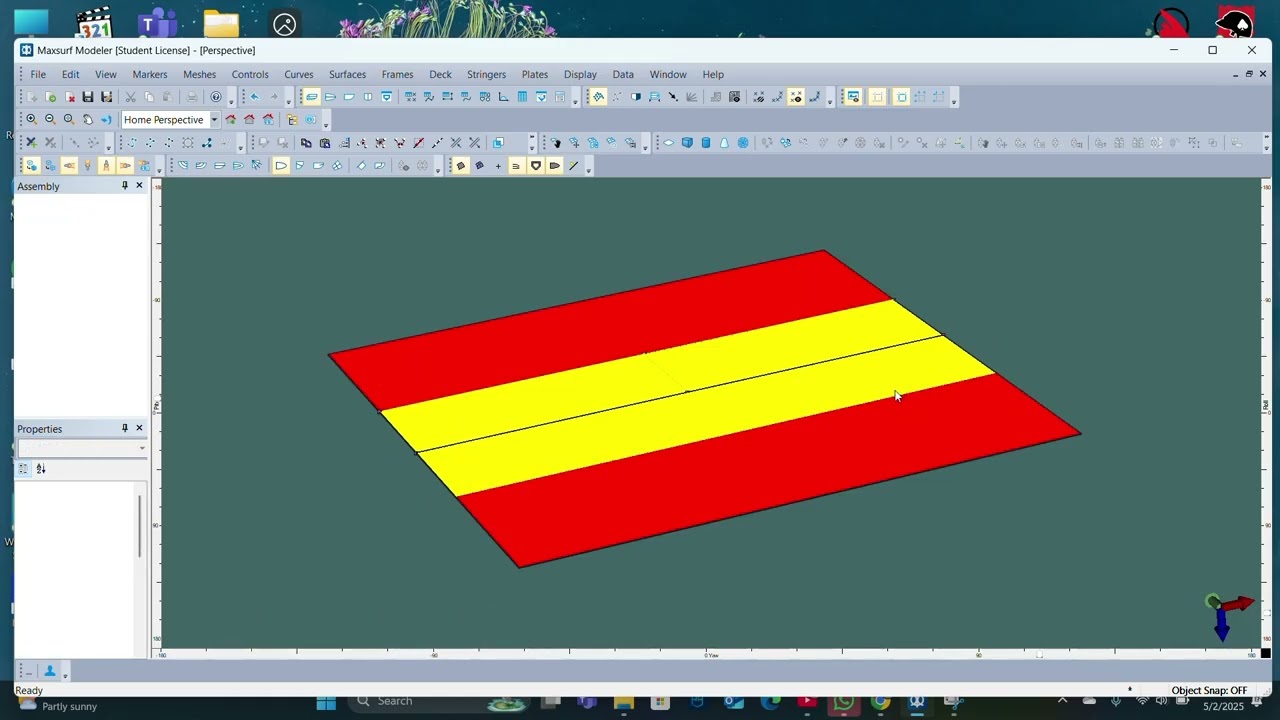Click the first red Home view icon
This screenshot has height=720, width=1280.
click(x=230, y=119)
